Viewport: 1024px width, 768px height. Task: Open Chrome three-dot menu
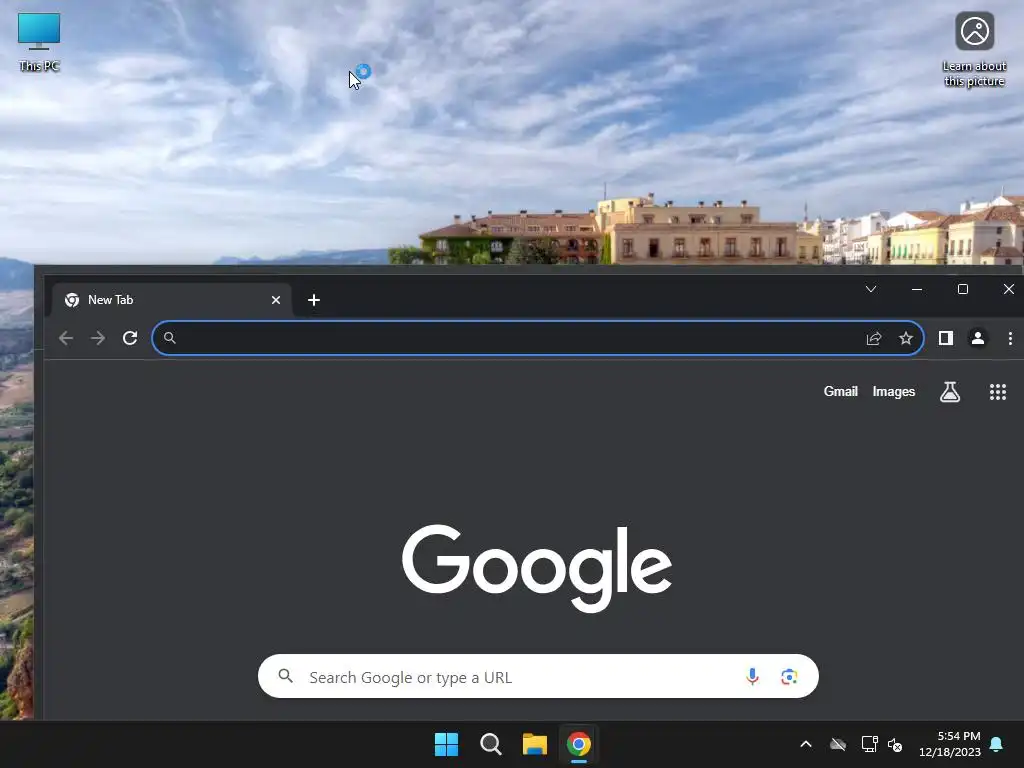coord(1010,338)
